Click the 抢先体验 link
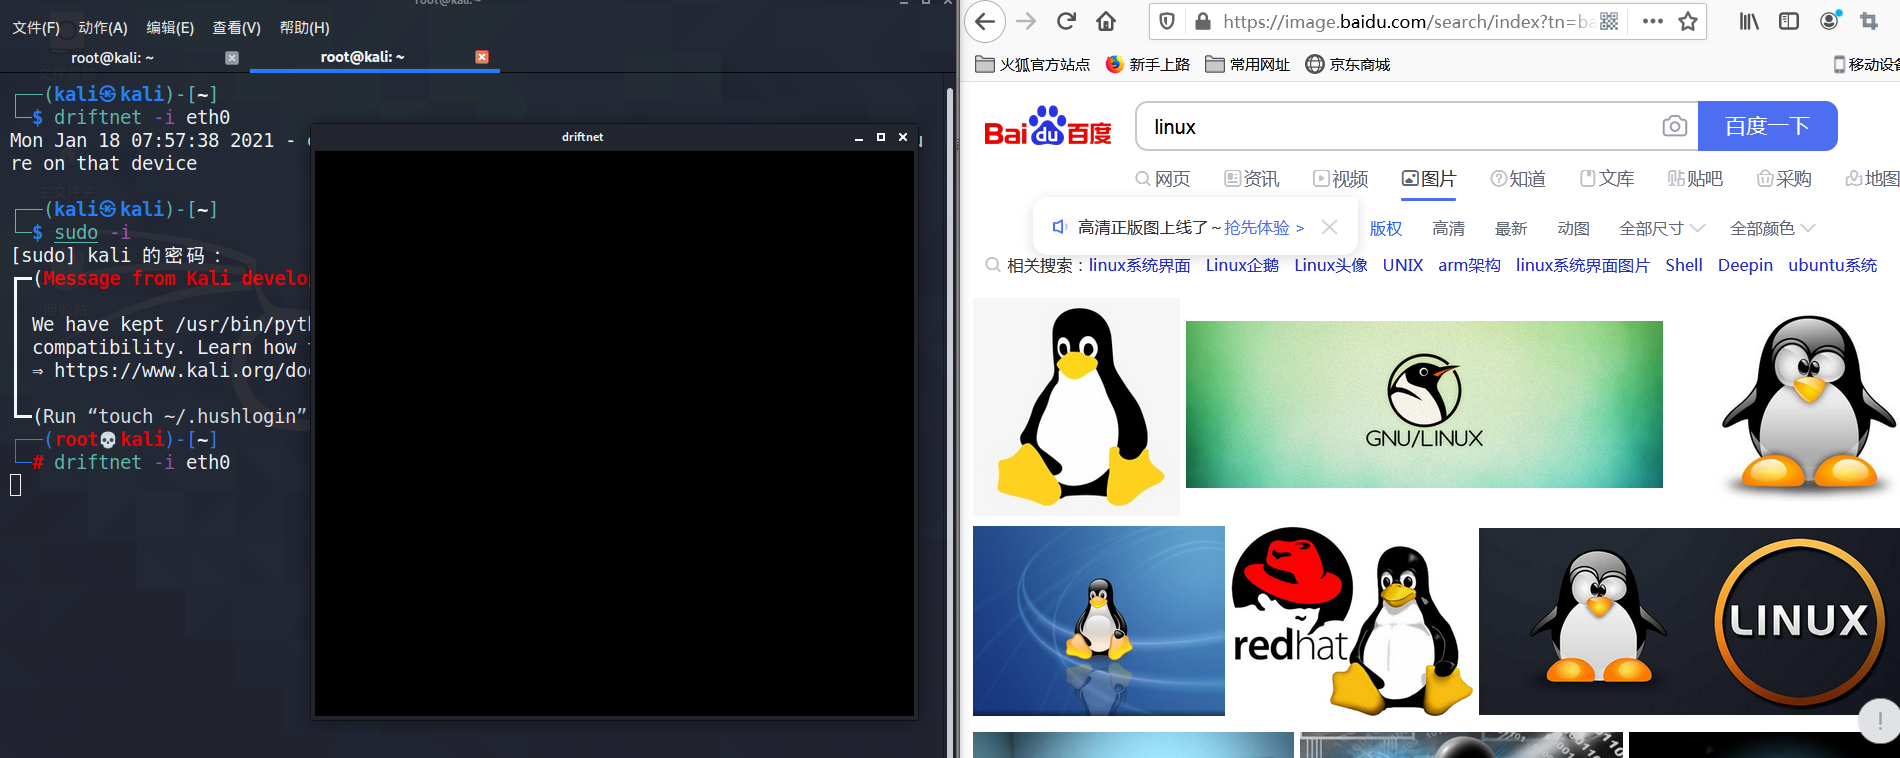 [x=1264, y=228]
